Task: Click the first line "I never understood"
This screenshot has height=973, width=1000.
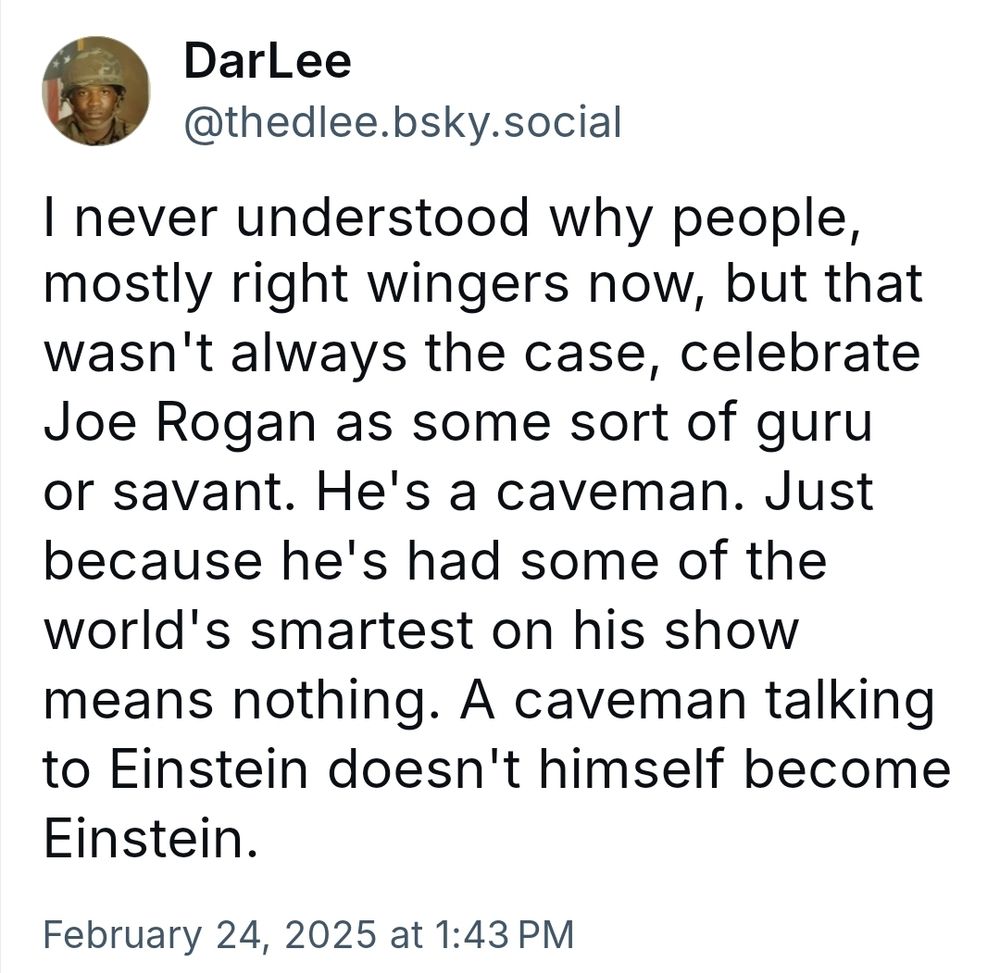Action: 286,216
